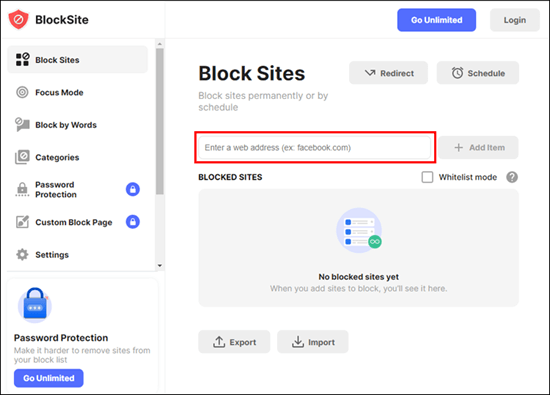
Task: Click the Import button
Action: 313,342
